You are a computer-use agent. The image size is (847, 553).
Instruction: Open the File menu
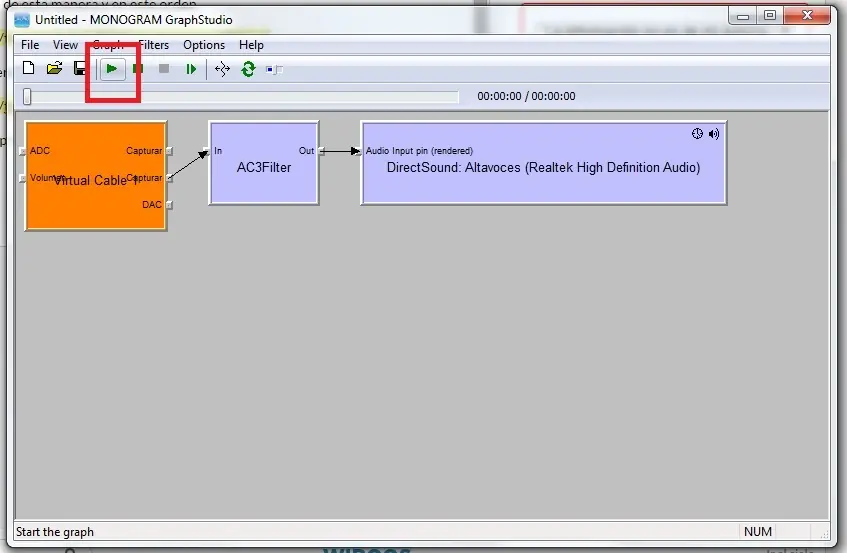[x=30, y=45]
